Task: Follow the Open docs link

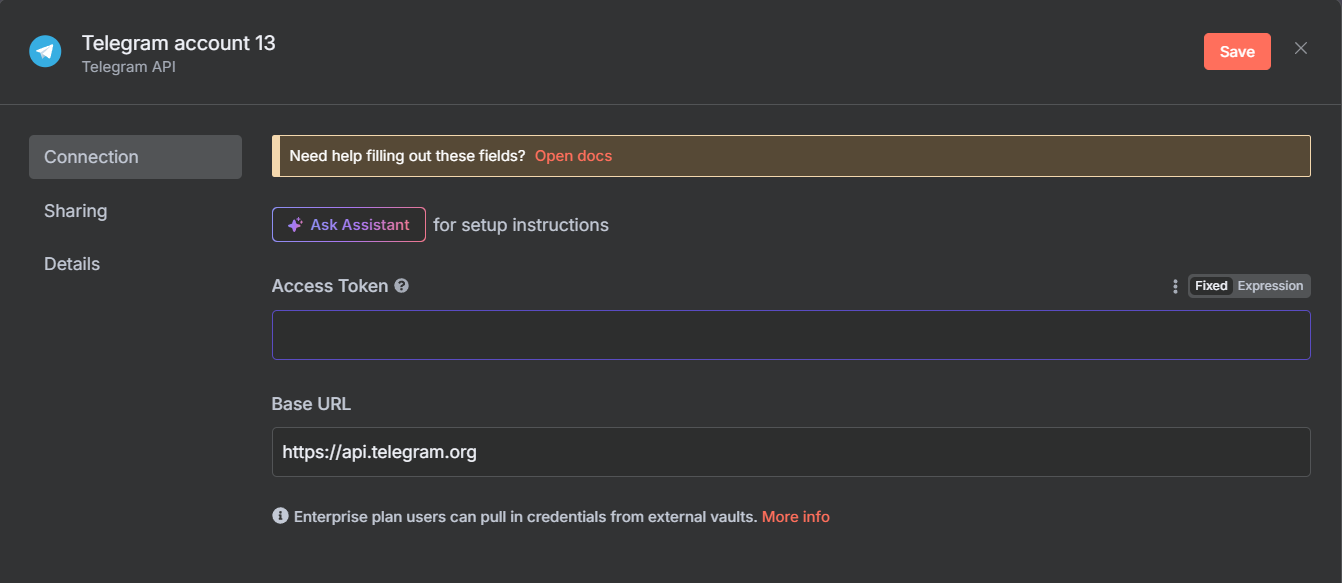Action: 573,156
